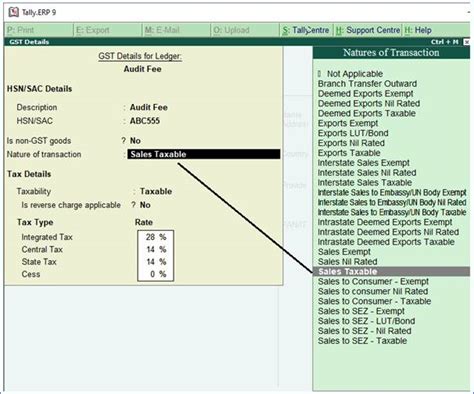474x394 pixels.
Task: Select Interstate Sales to Embassy/UN Body Nil Rated
Action: pos(392,202)
